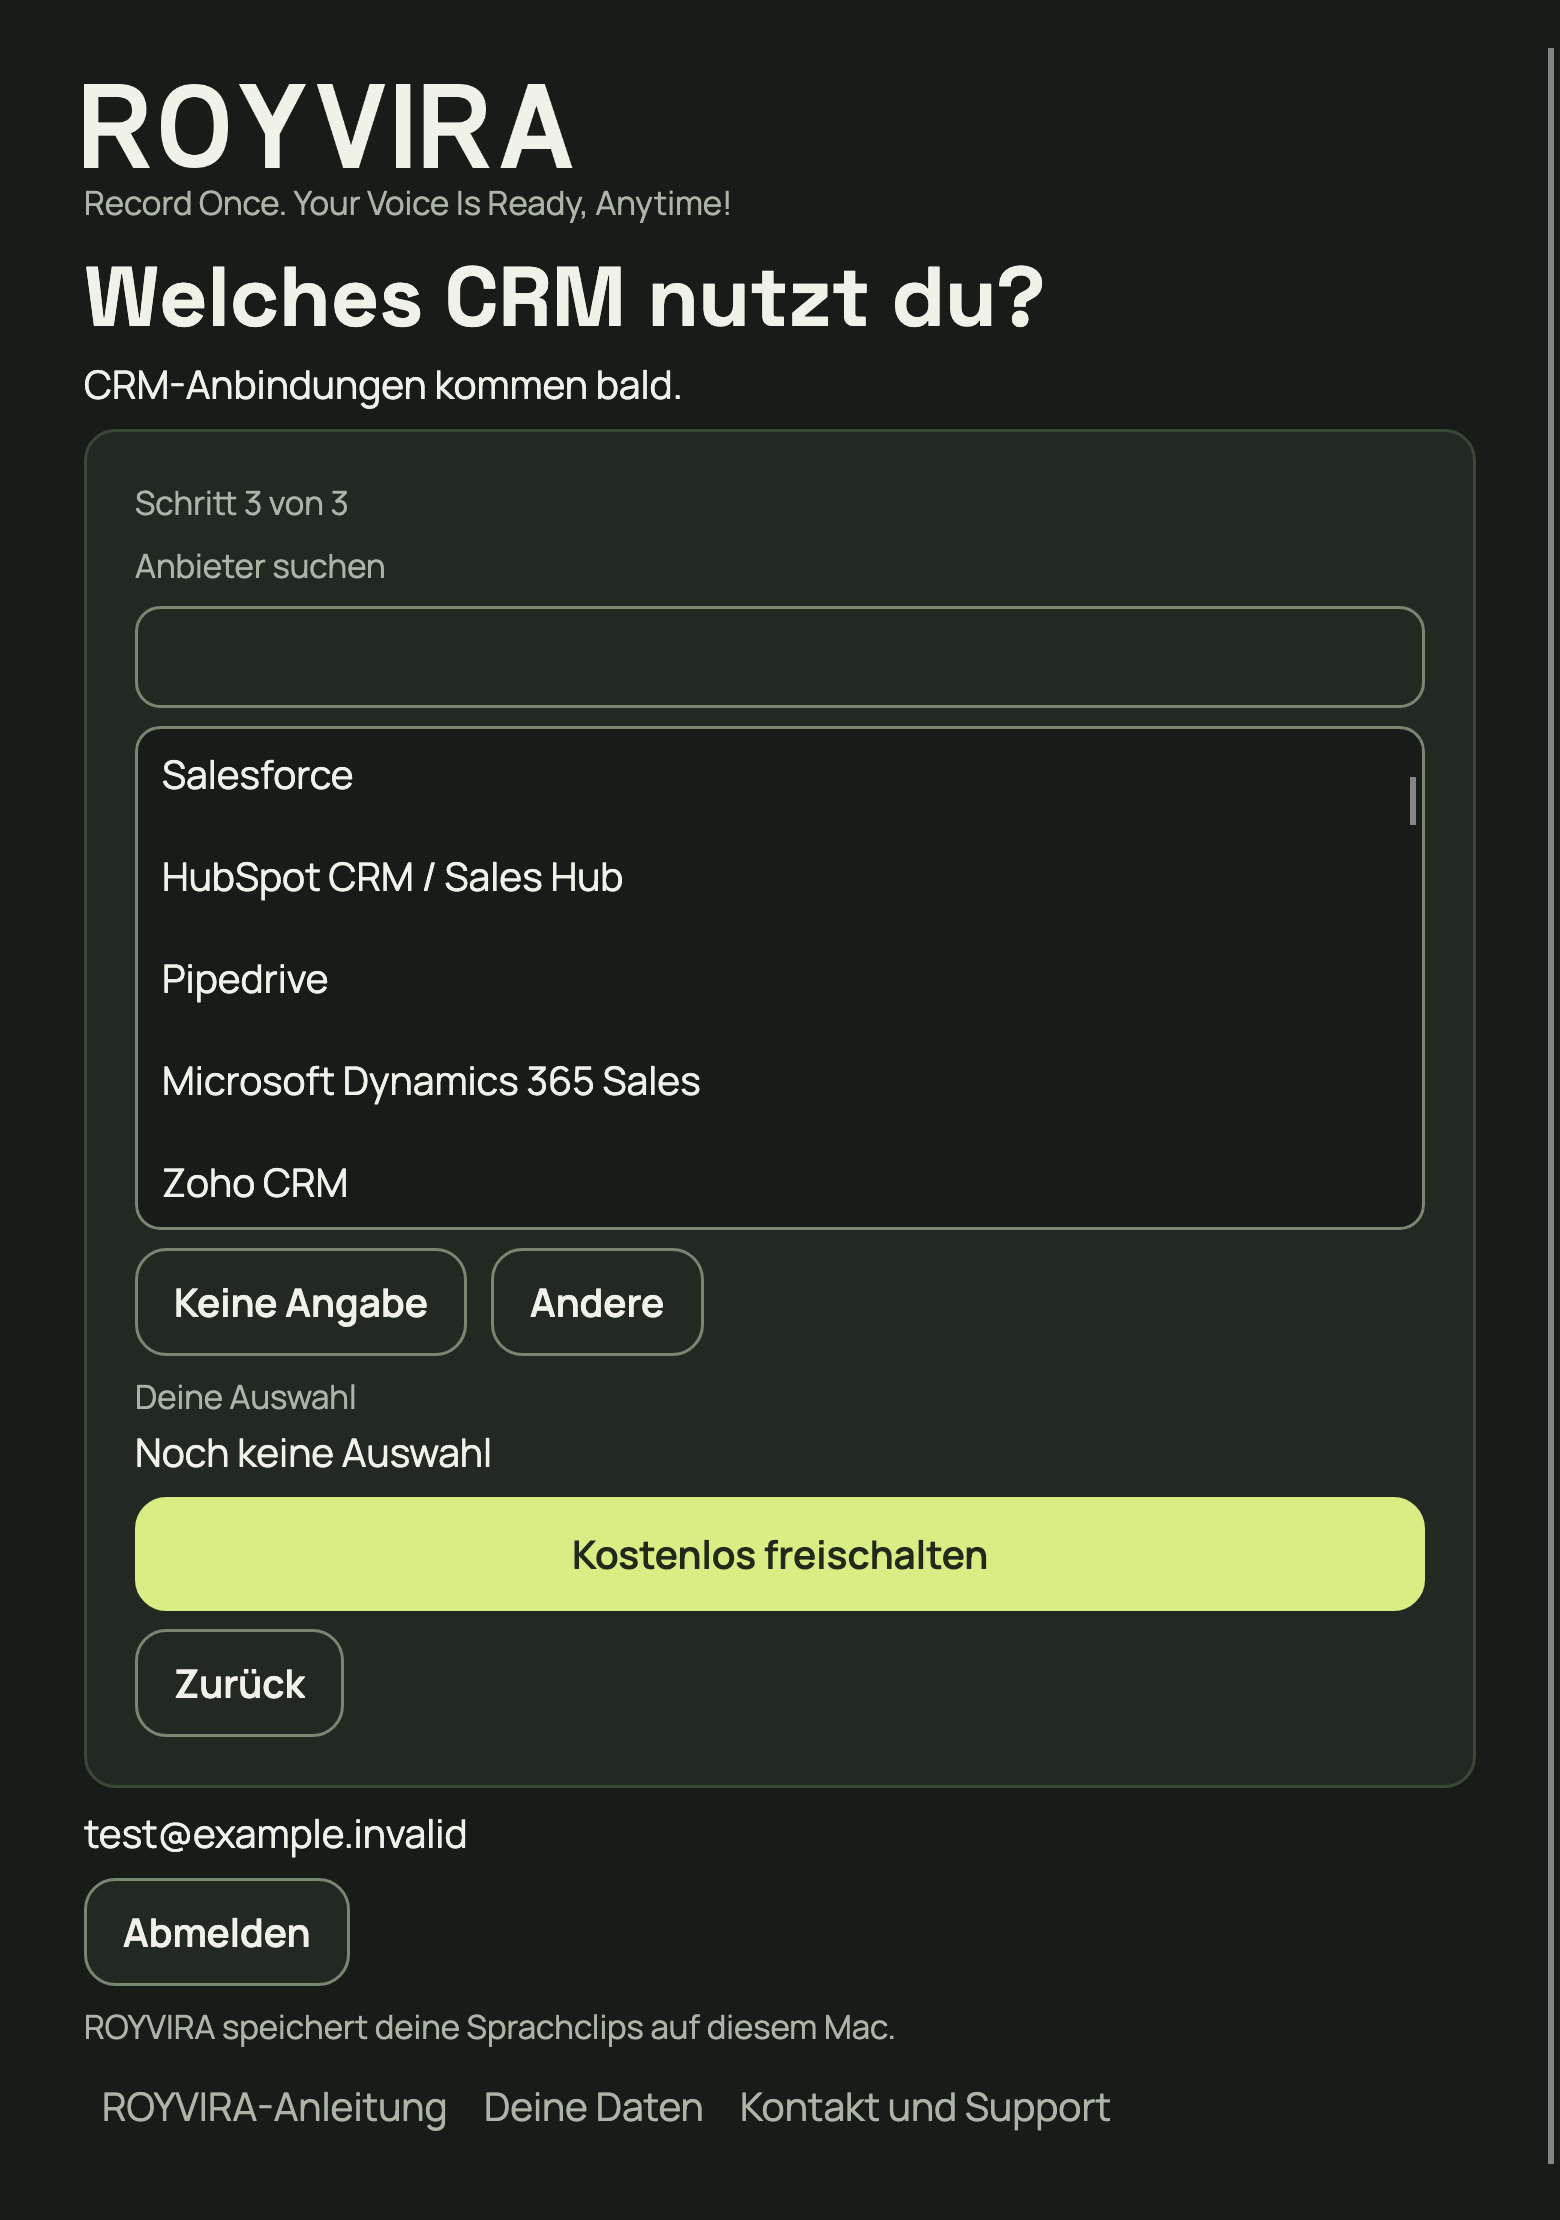
Task: Select Salesforce from the CRM list
Action: (779, 776)
